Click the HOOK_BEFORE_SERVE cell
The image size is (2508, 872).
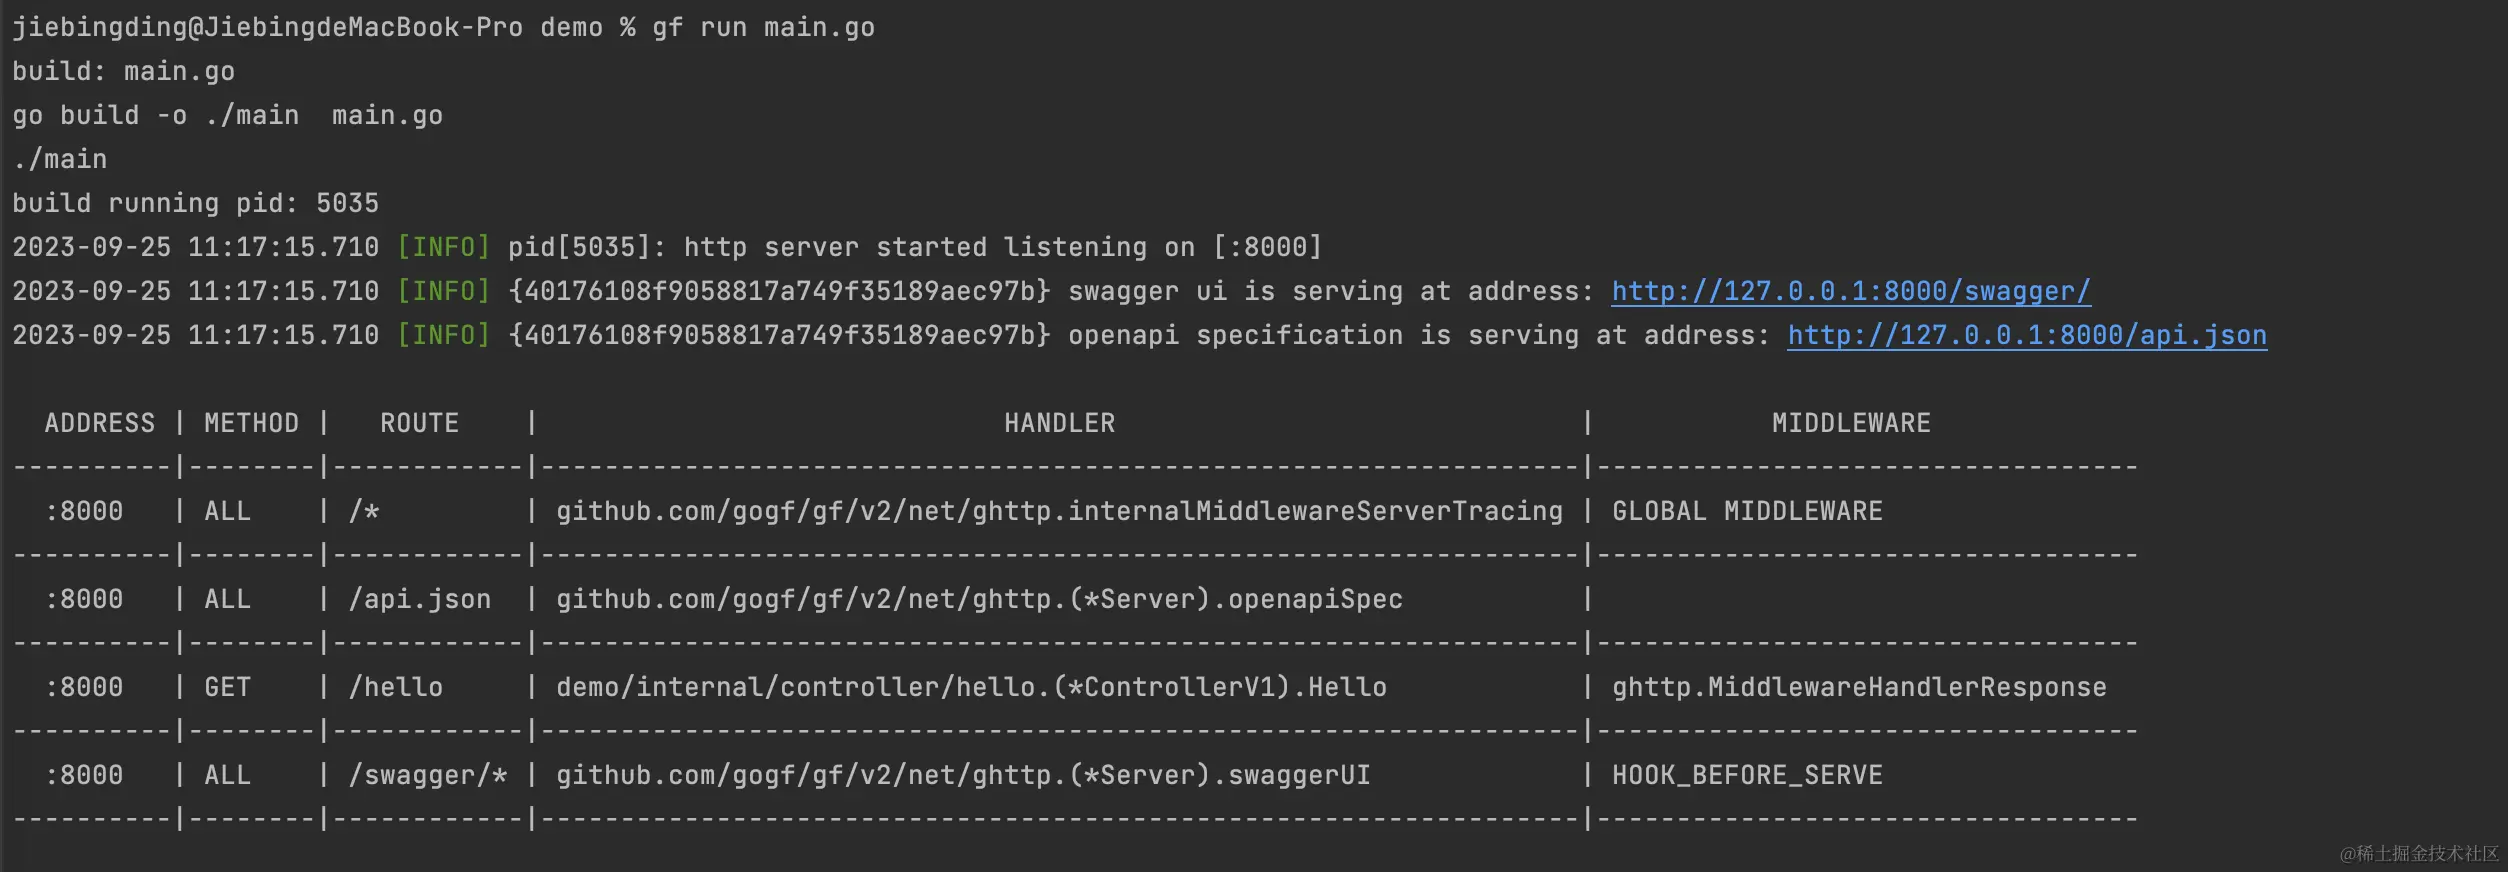(x=1747, y=775)
